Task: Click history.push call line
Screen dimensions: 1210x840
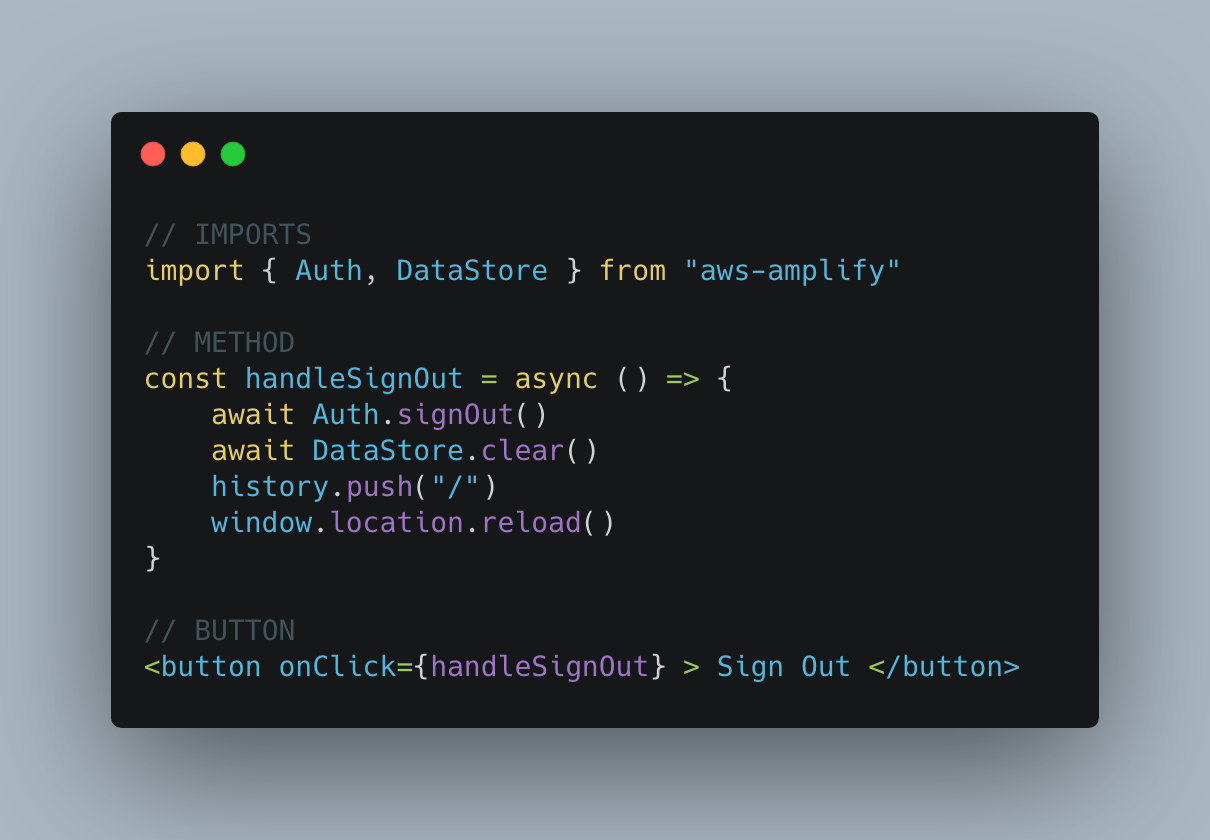Action: coord(354,487)
